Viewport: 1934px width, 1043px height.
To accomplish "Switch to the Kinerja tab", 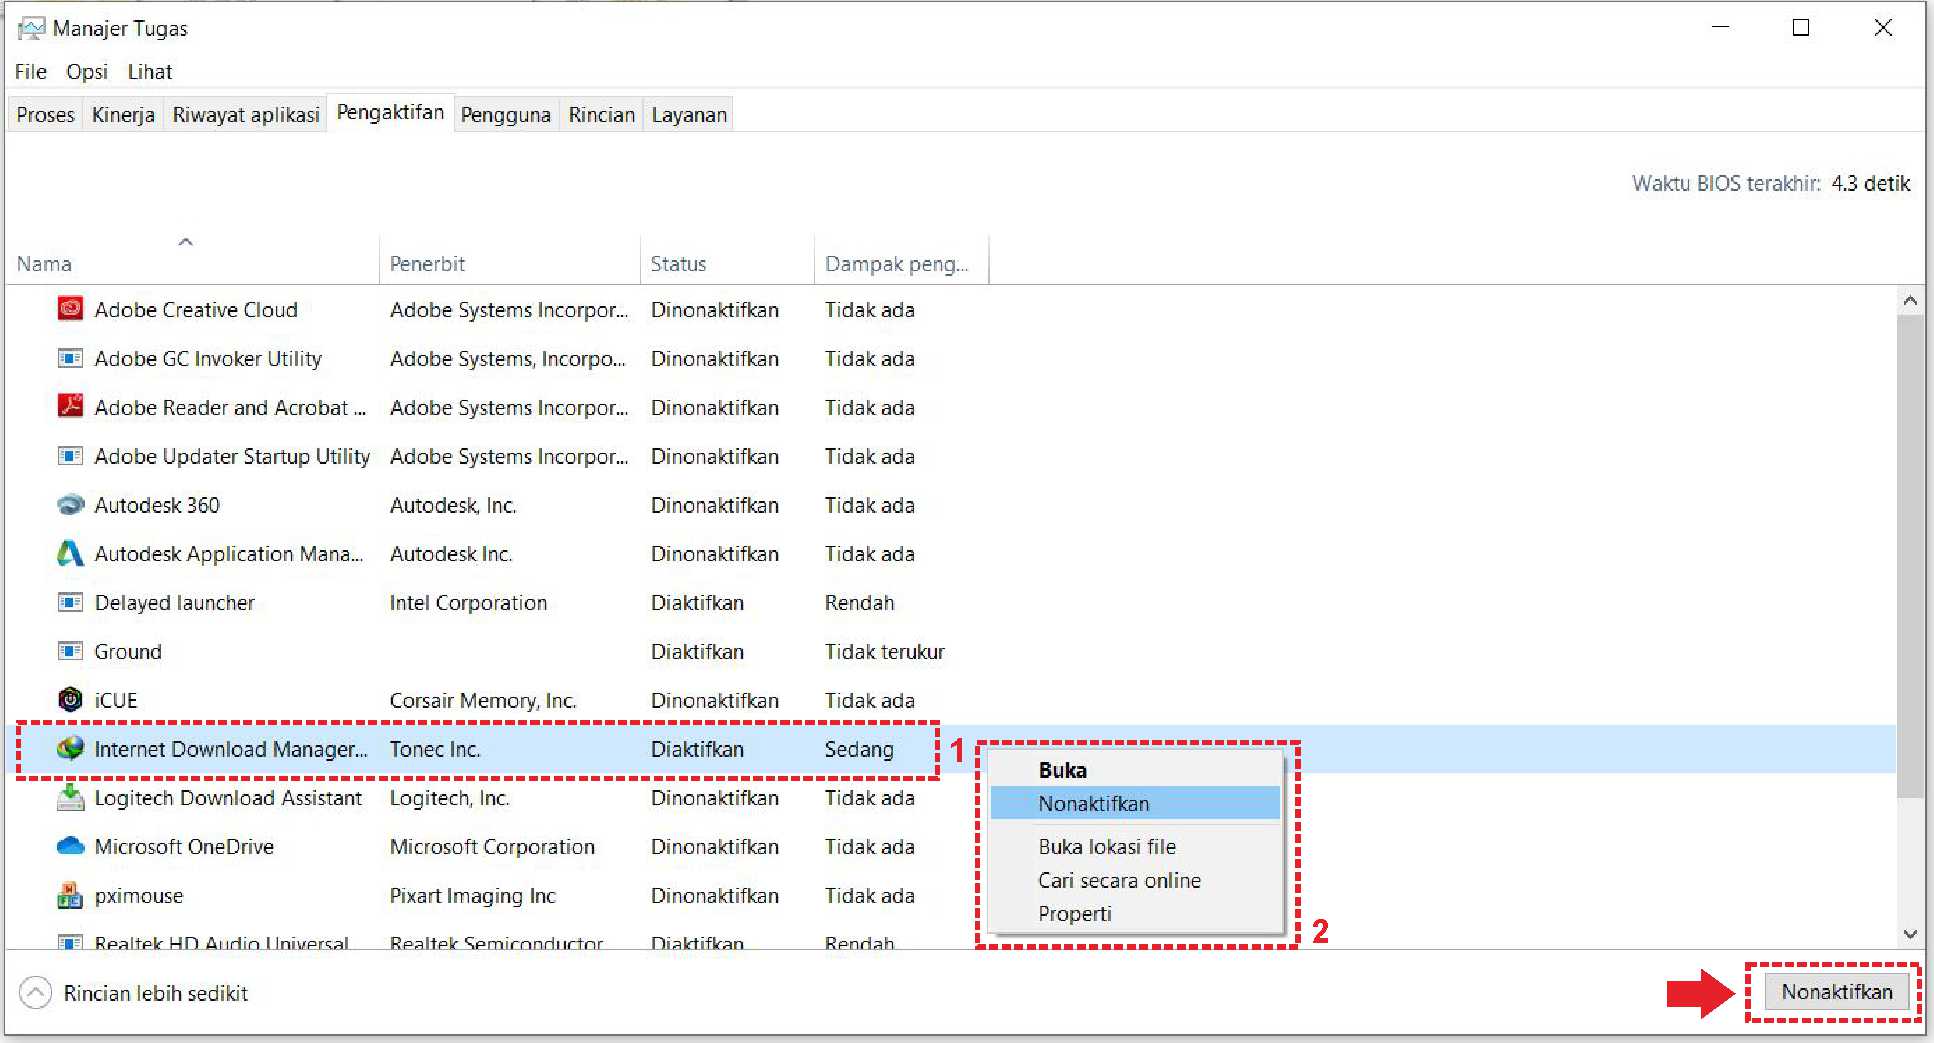I will (123, 115).
